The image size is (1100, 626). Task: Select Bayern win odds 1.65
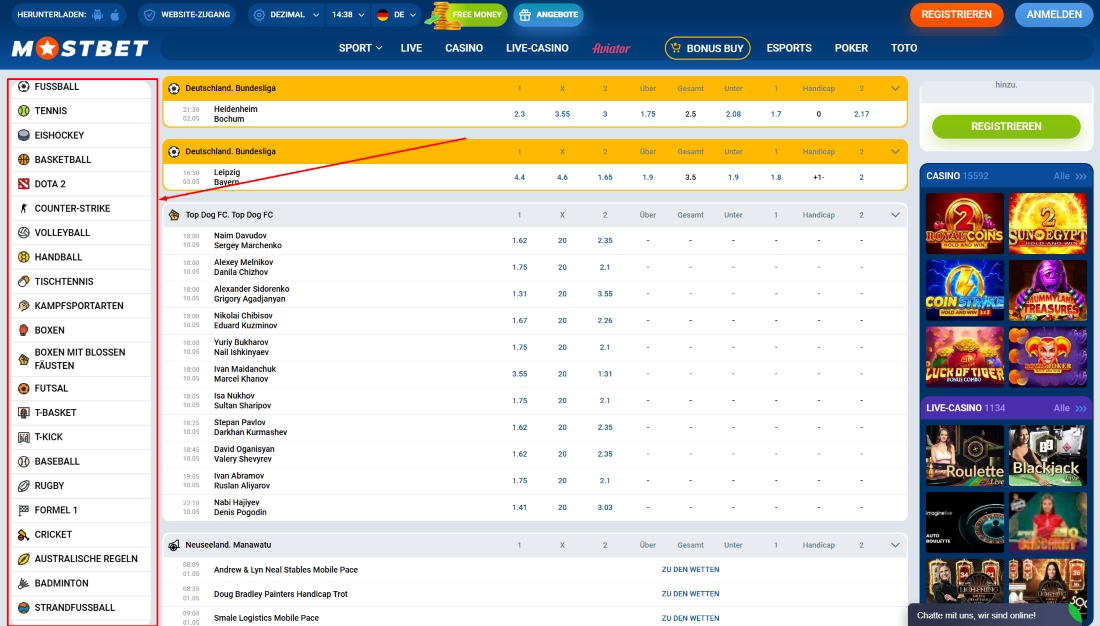(x=605, y=177)
